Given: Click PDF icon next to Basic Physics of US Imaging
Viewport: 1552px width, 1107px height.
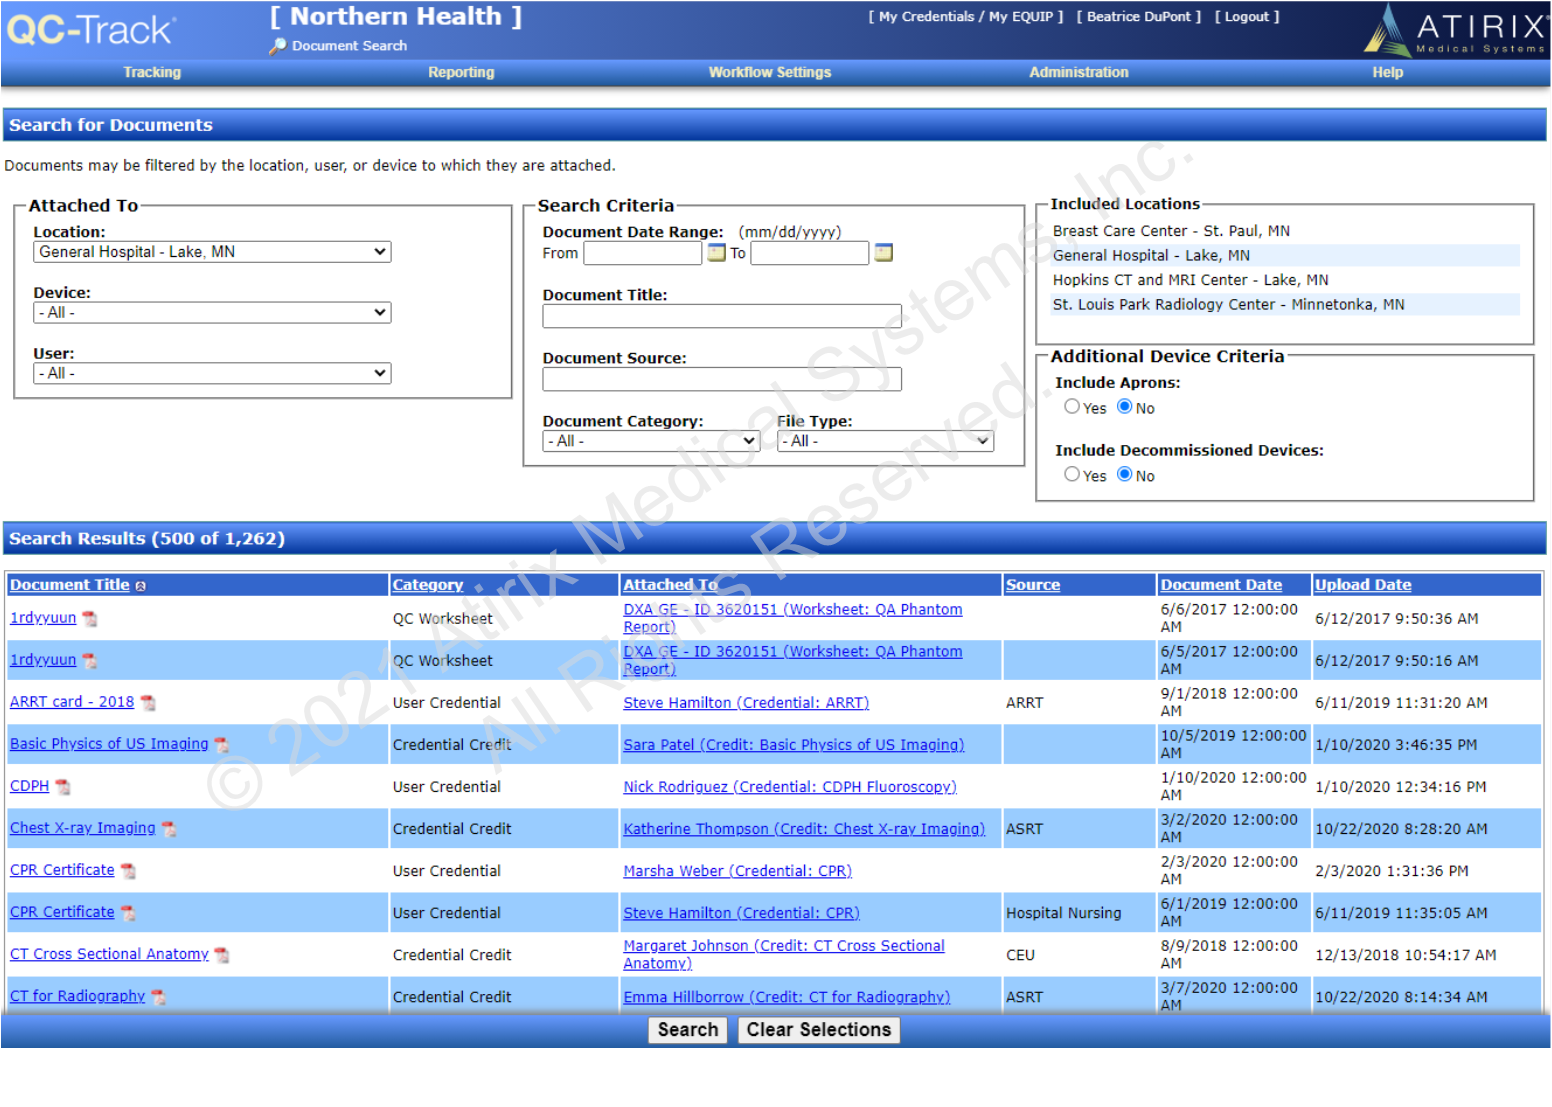Looking at the screenshot, I should click(x=222, y=745).
